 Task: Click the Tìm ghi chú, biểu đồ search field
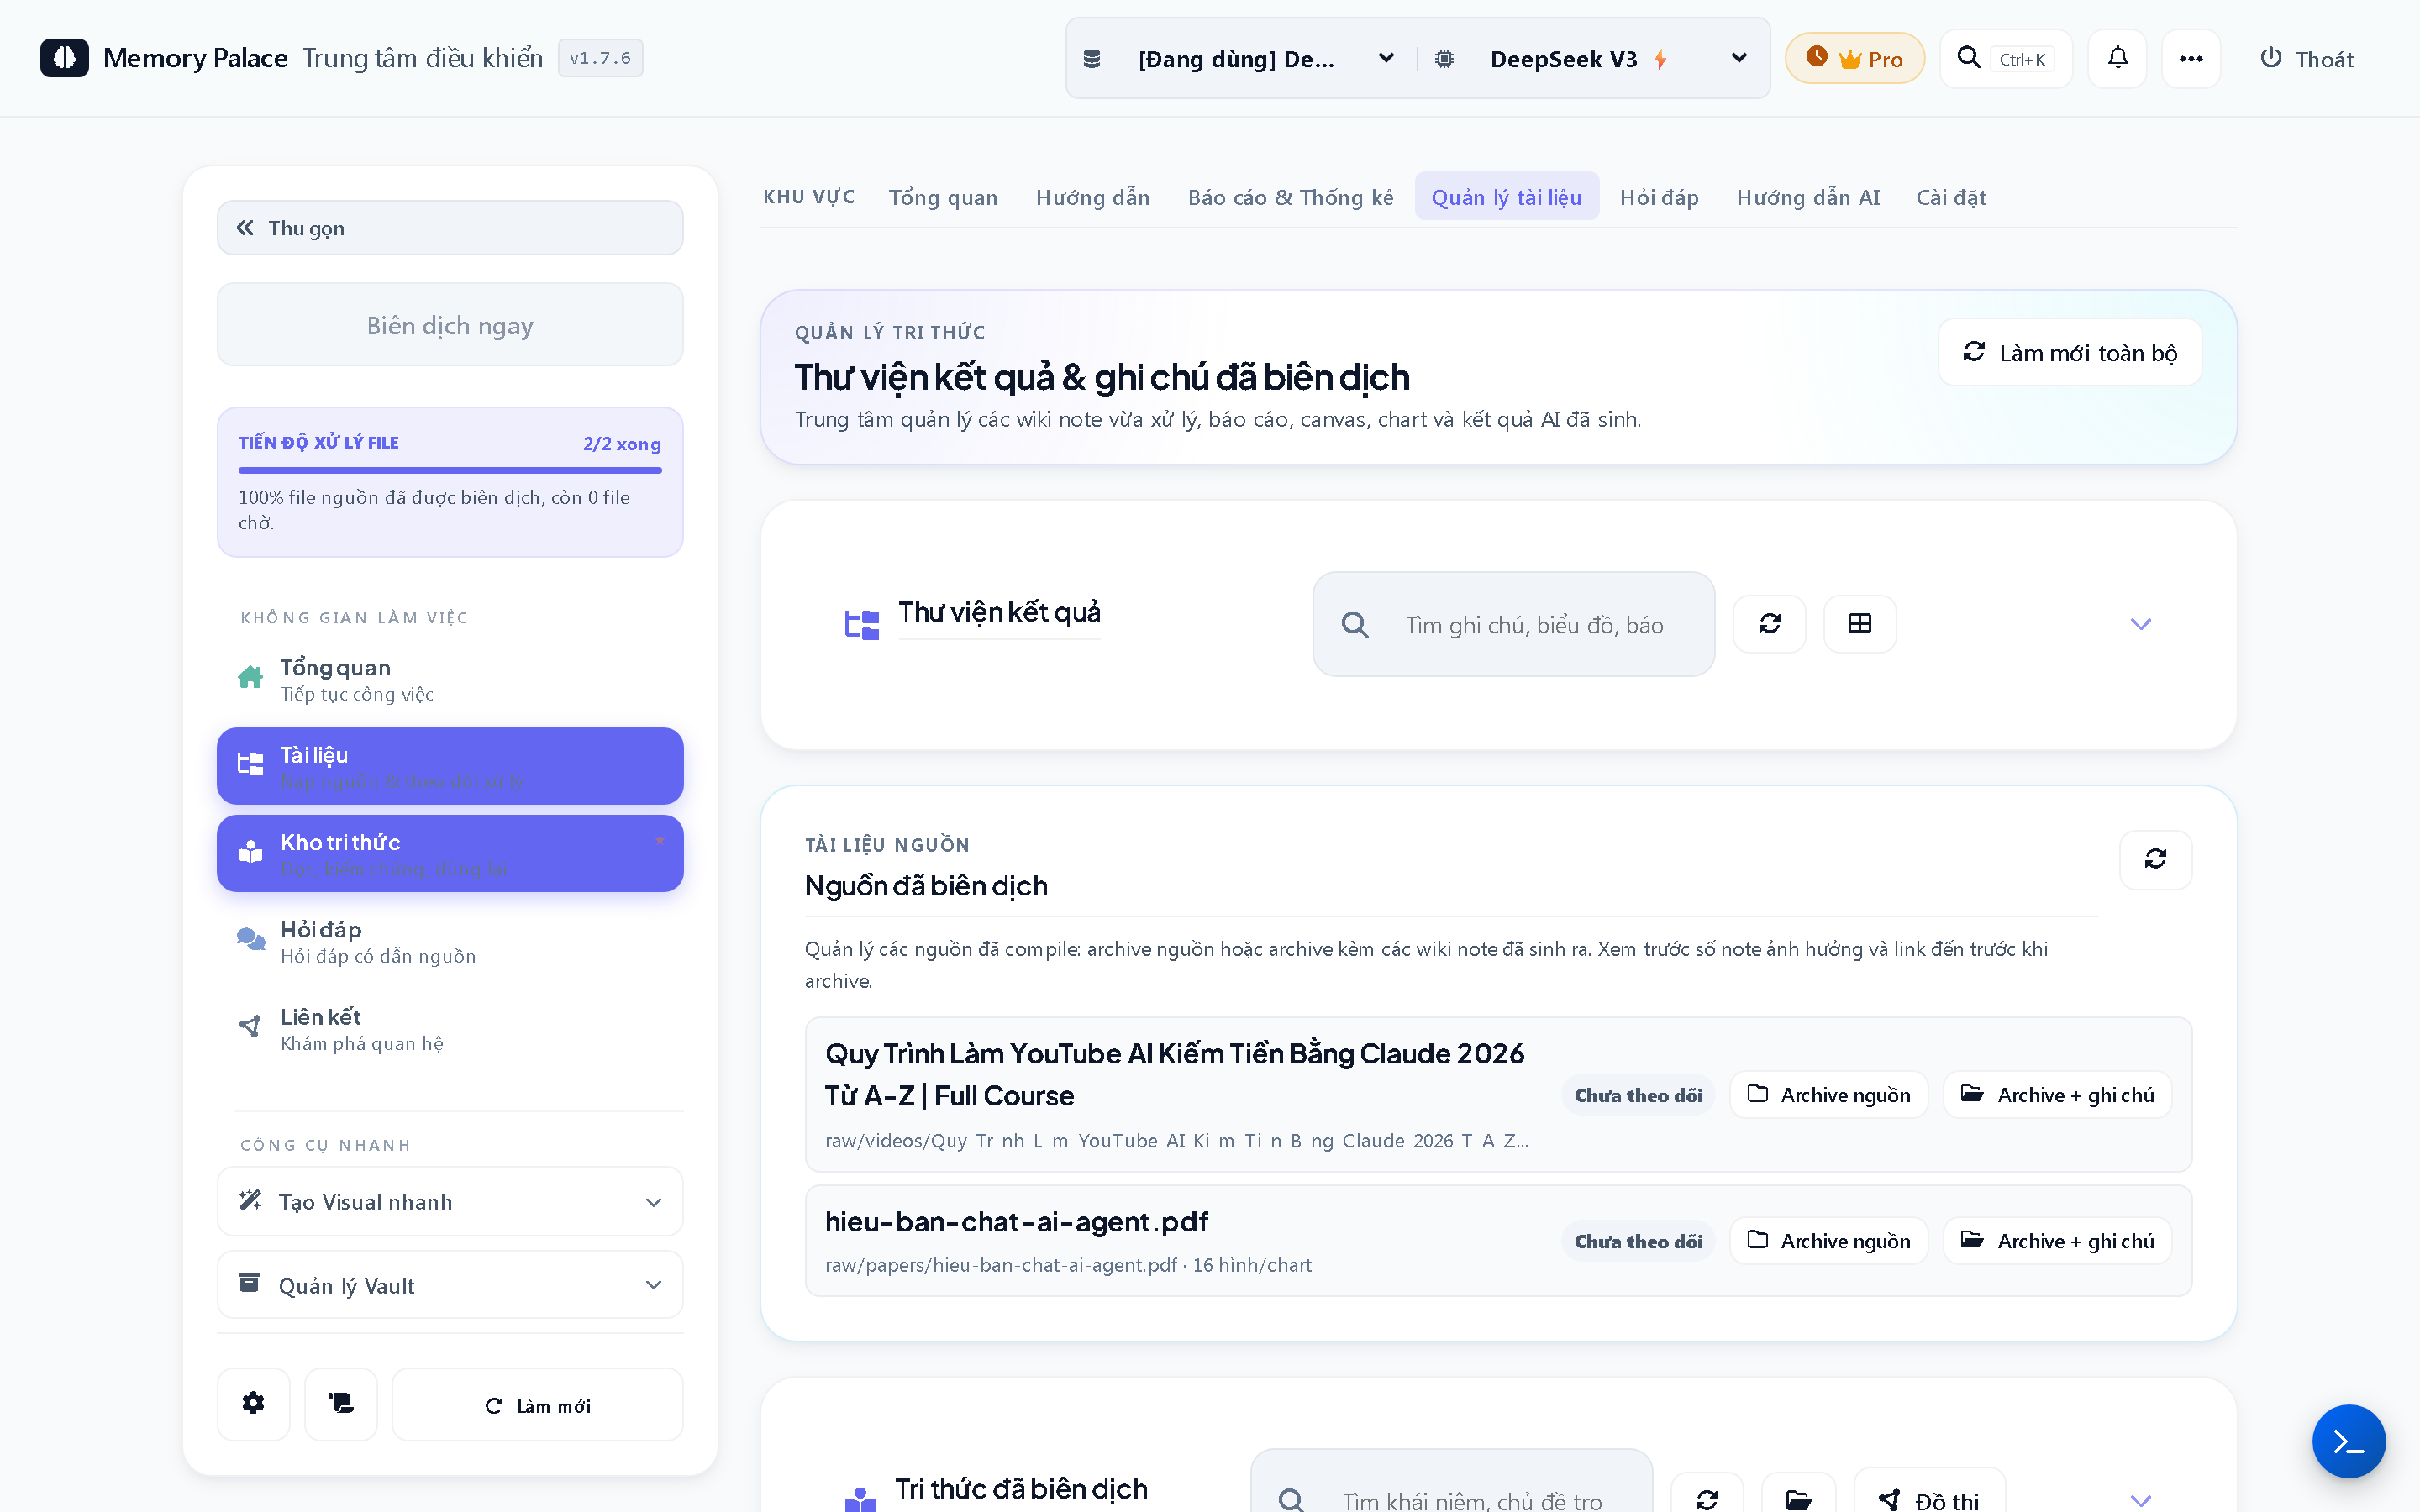coord(1513,624)
